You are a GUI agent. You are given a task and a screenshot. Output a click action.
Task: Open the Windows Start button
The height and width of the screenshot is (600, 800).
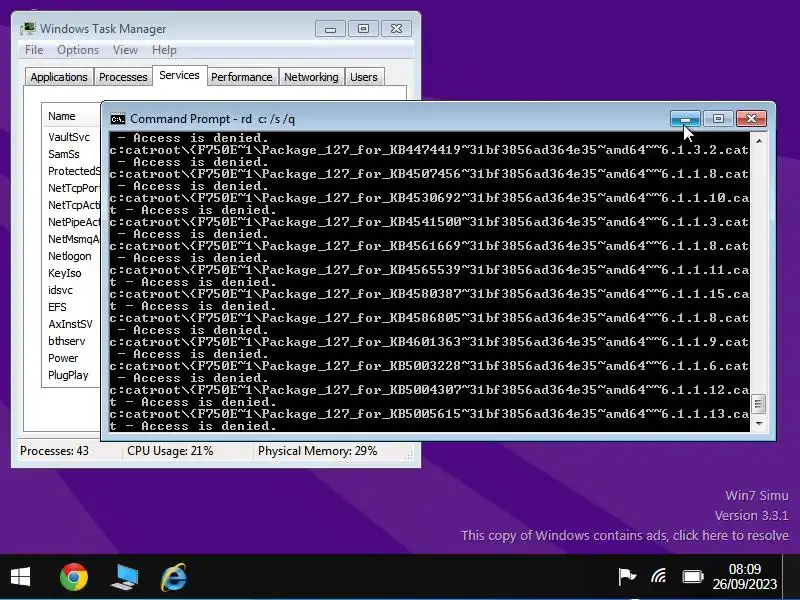pyautogui.click(x=20, y=577)
